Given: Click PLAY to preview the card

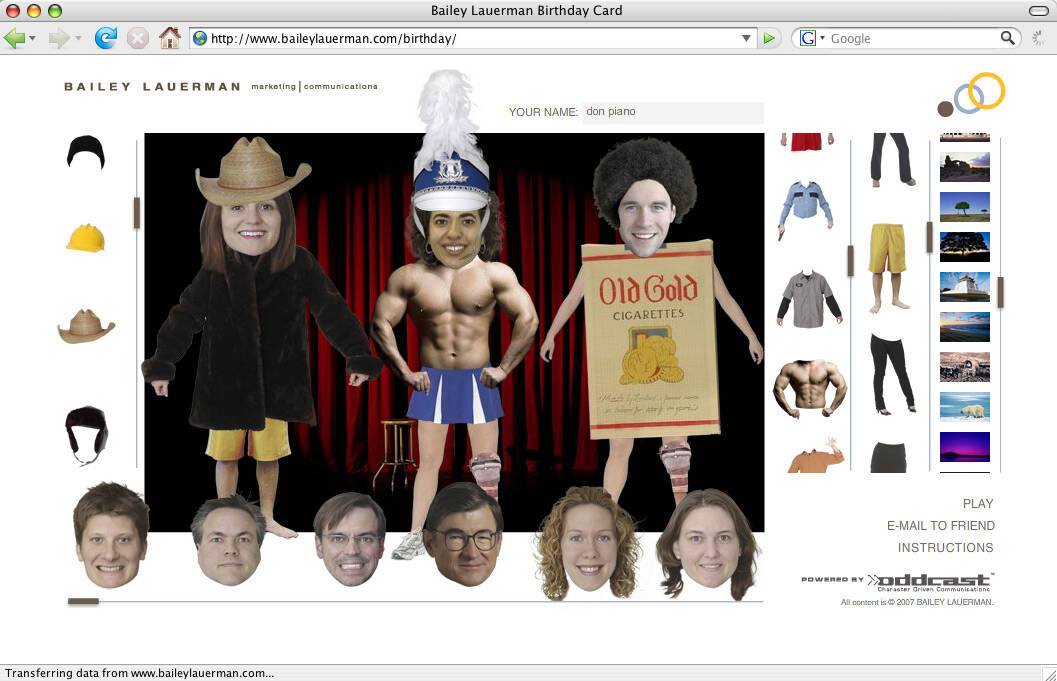Looking at the screenshot, I should click(978, 504).
